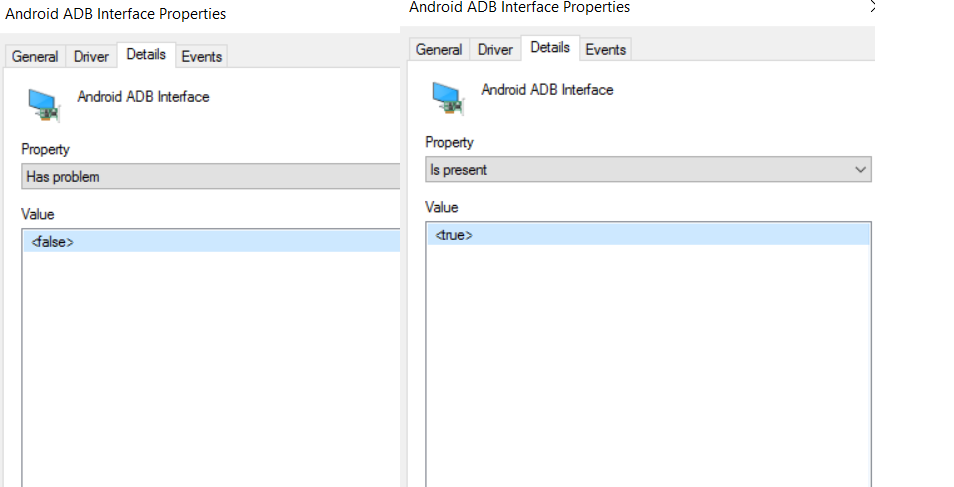Click the Android ADB Interface device icon, right window
954x487 pixels.
click(x=448, y=98)
